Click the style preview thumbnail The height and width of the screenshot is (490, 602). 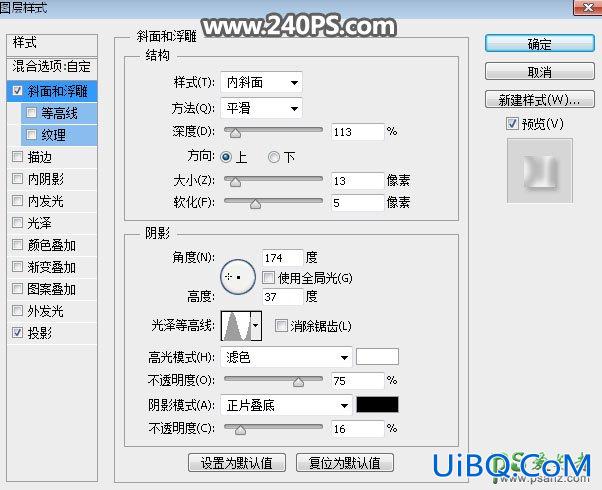(x=539, y=171)
